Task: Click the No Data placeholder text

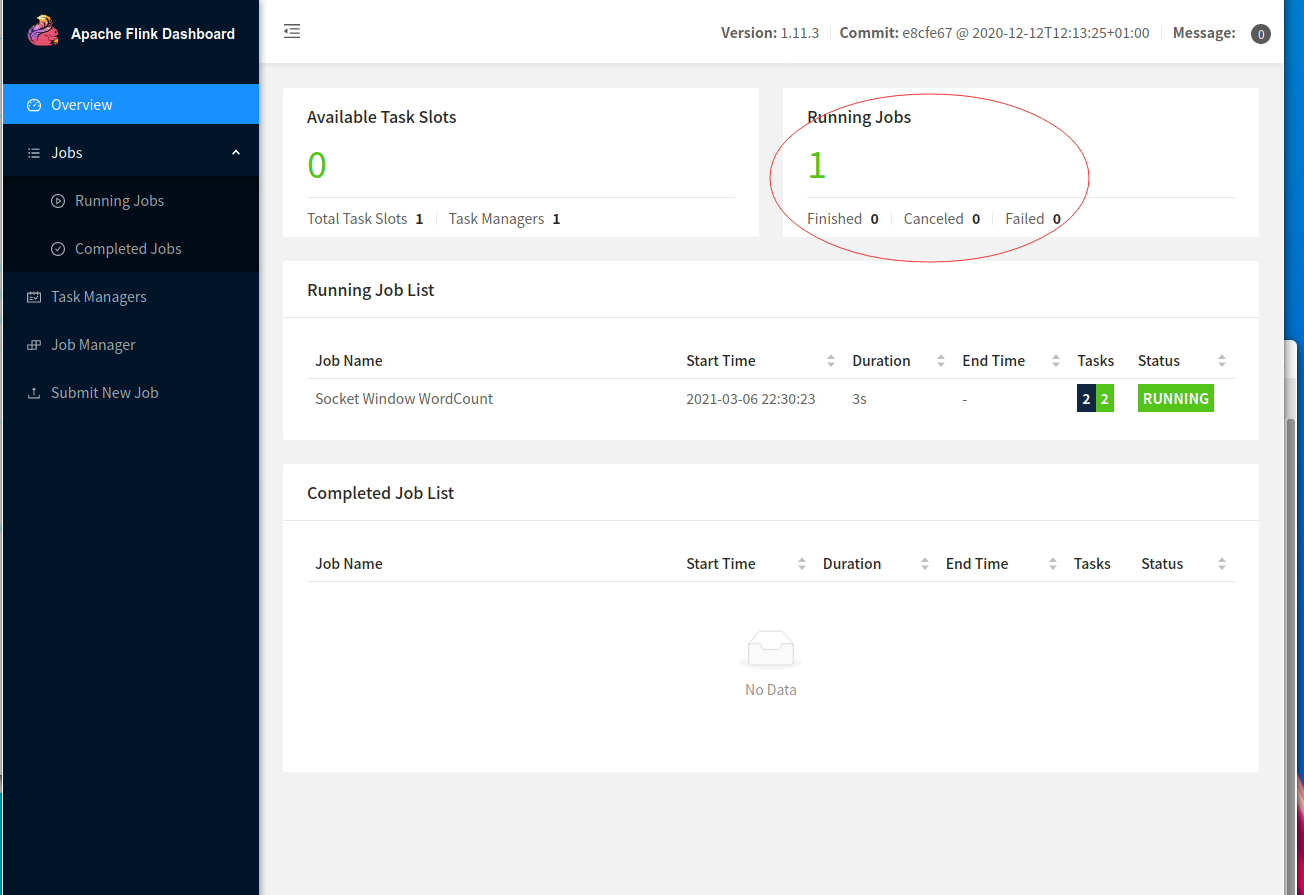Action: click(x=771, y=690)
